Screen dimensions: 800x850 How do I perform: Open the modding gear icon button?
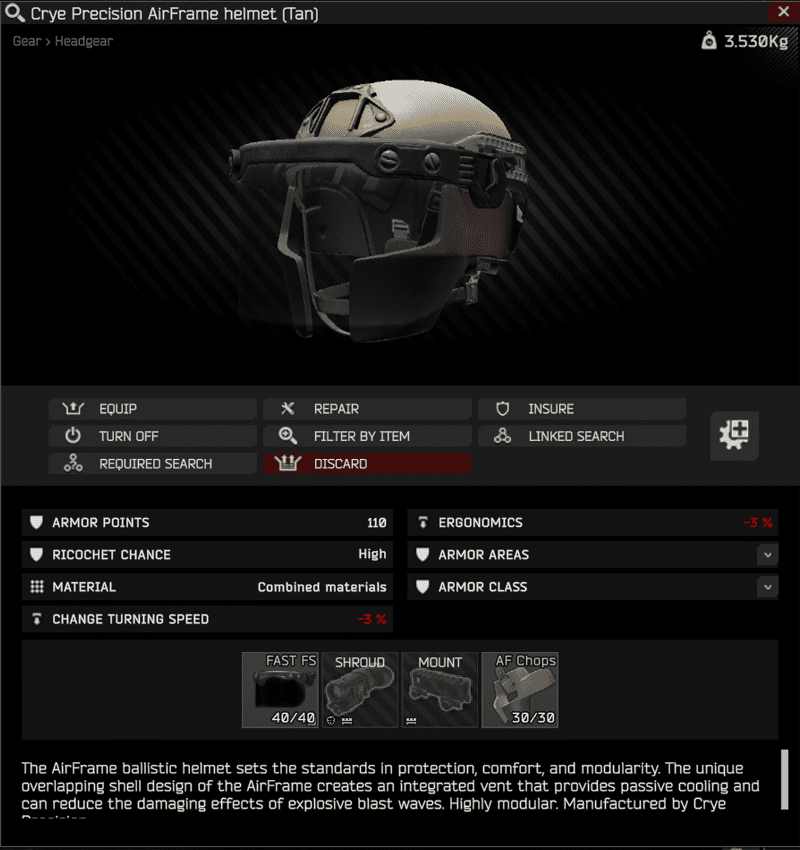tap(734, 435)
